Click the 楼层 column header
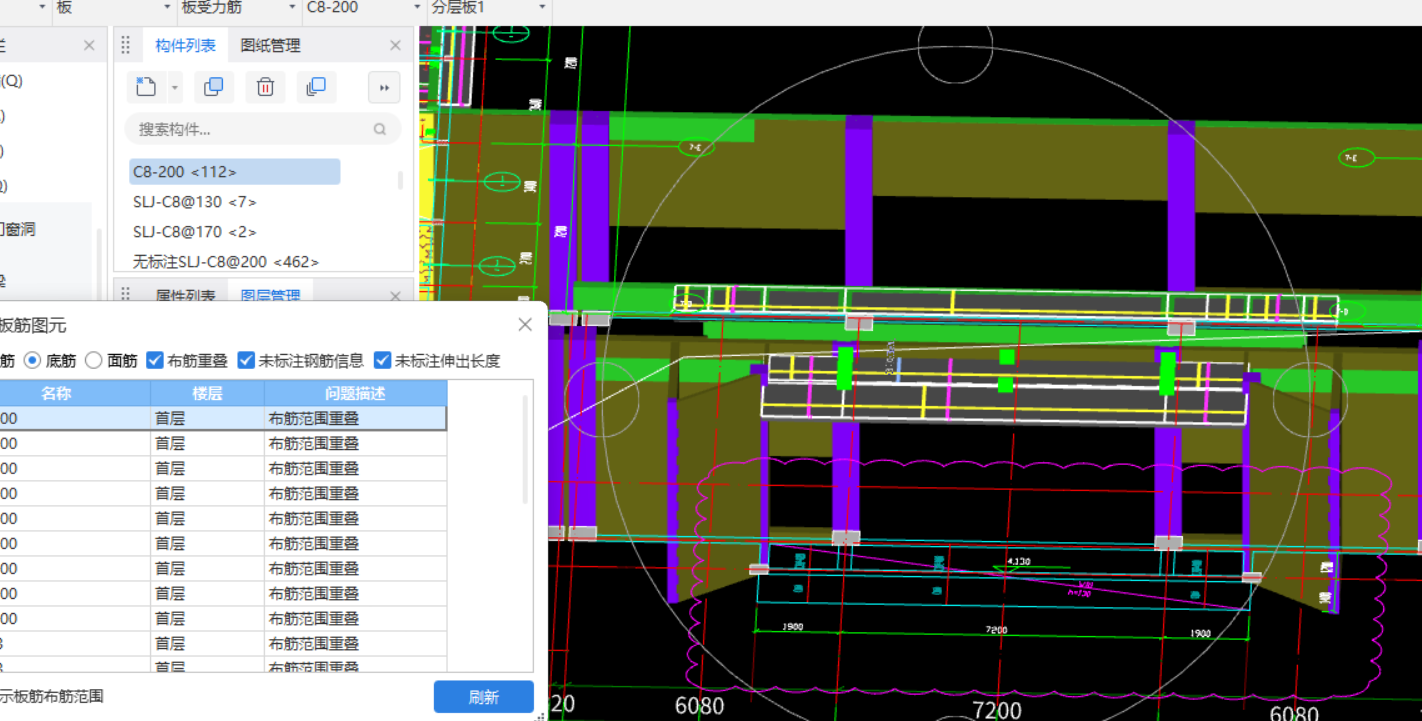The image size is (1422, 721). pyautogui.click(x=207, y=393)
